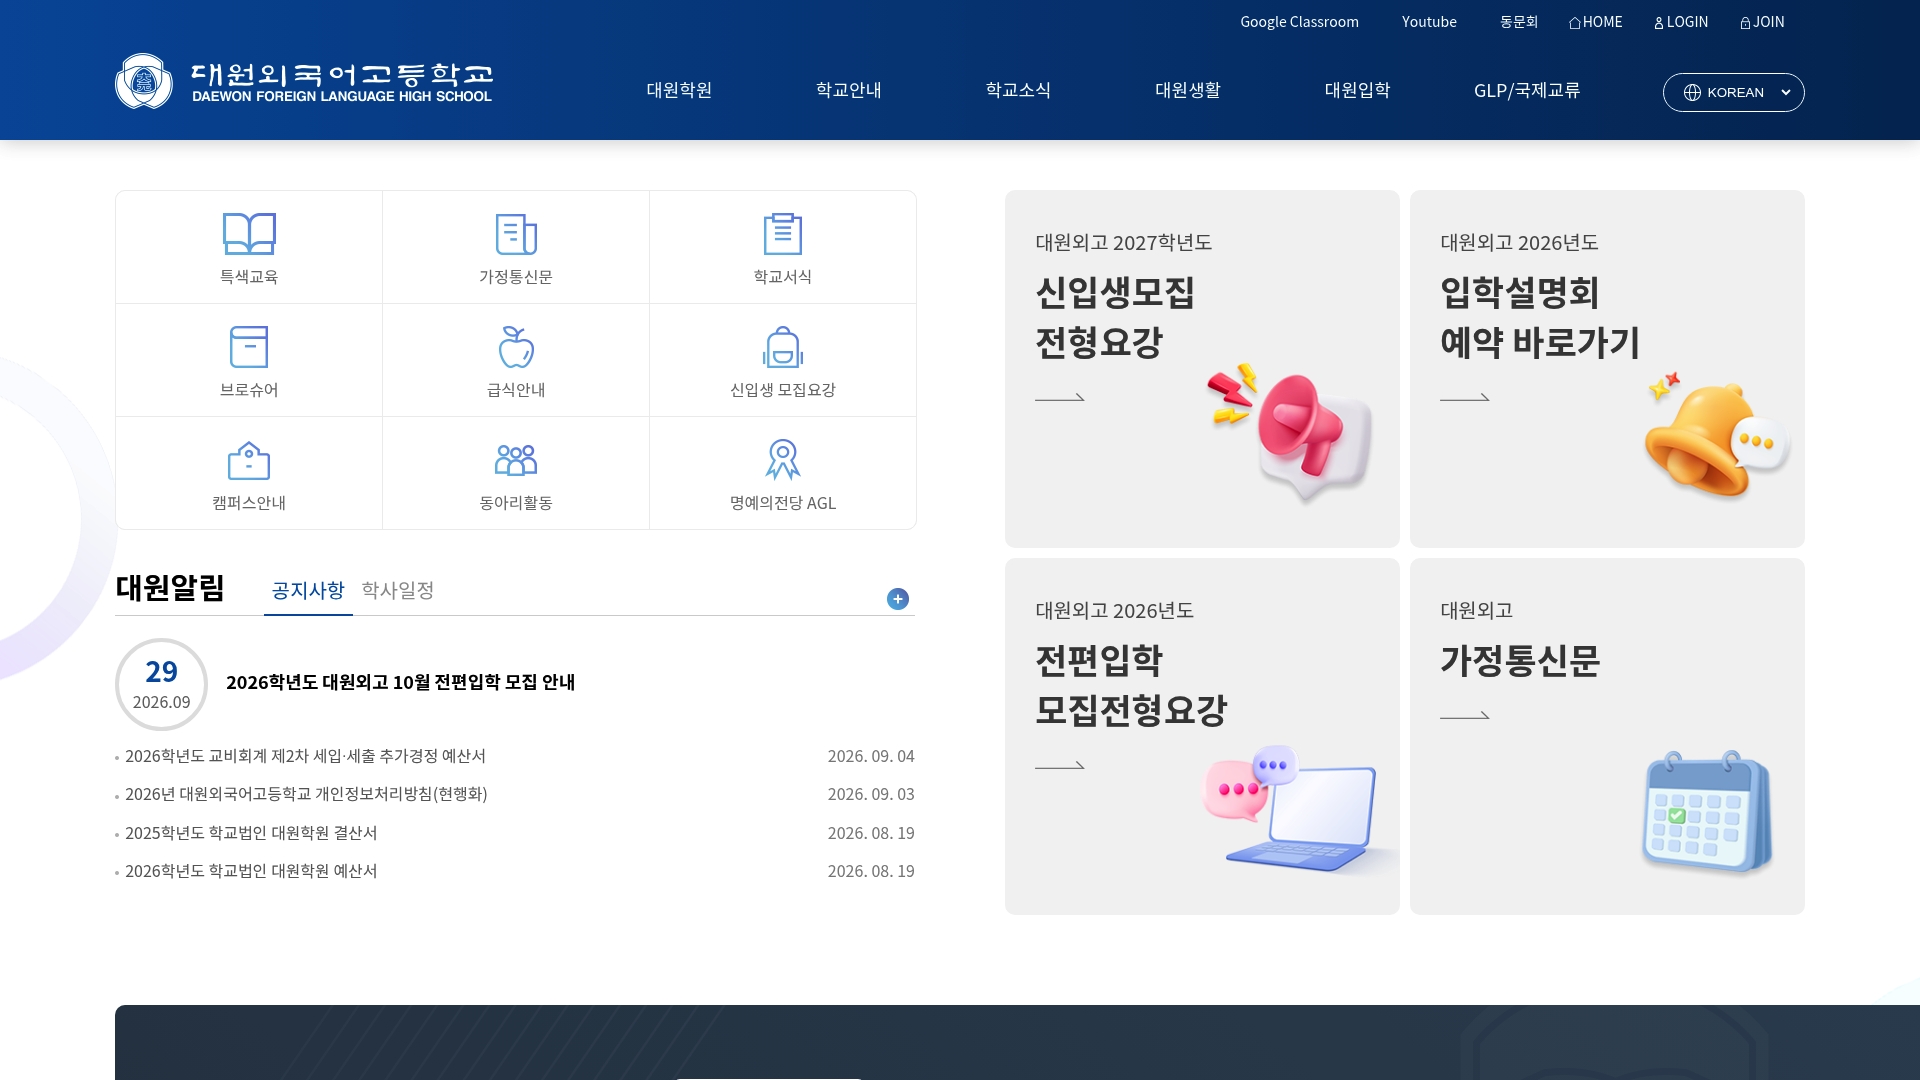Screen dimensions: 1920x1080
Task: Open the 동아리활동 people icon
Action: point(516,460)
